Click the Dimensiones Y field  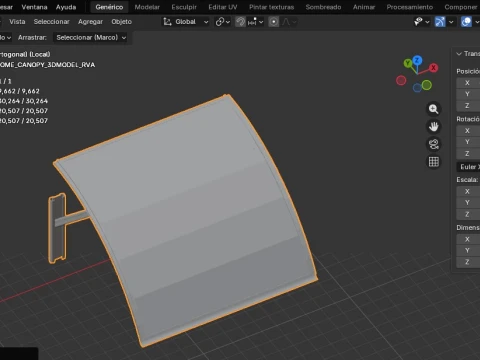(468, 251)
